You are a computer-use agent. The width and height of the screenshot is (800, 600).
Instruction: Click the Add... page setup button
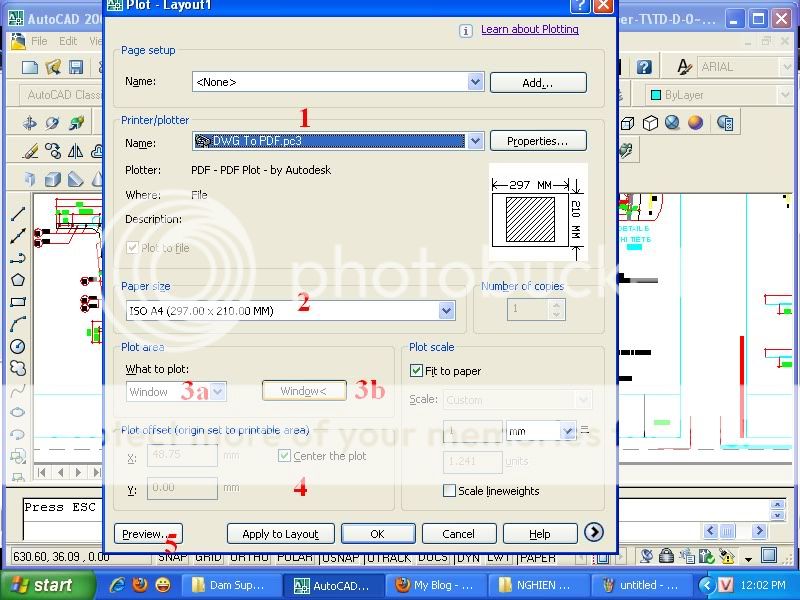538,83
